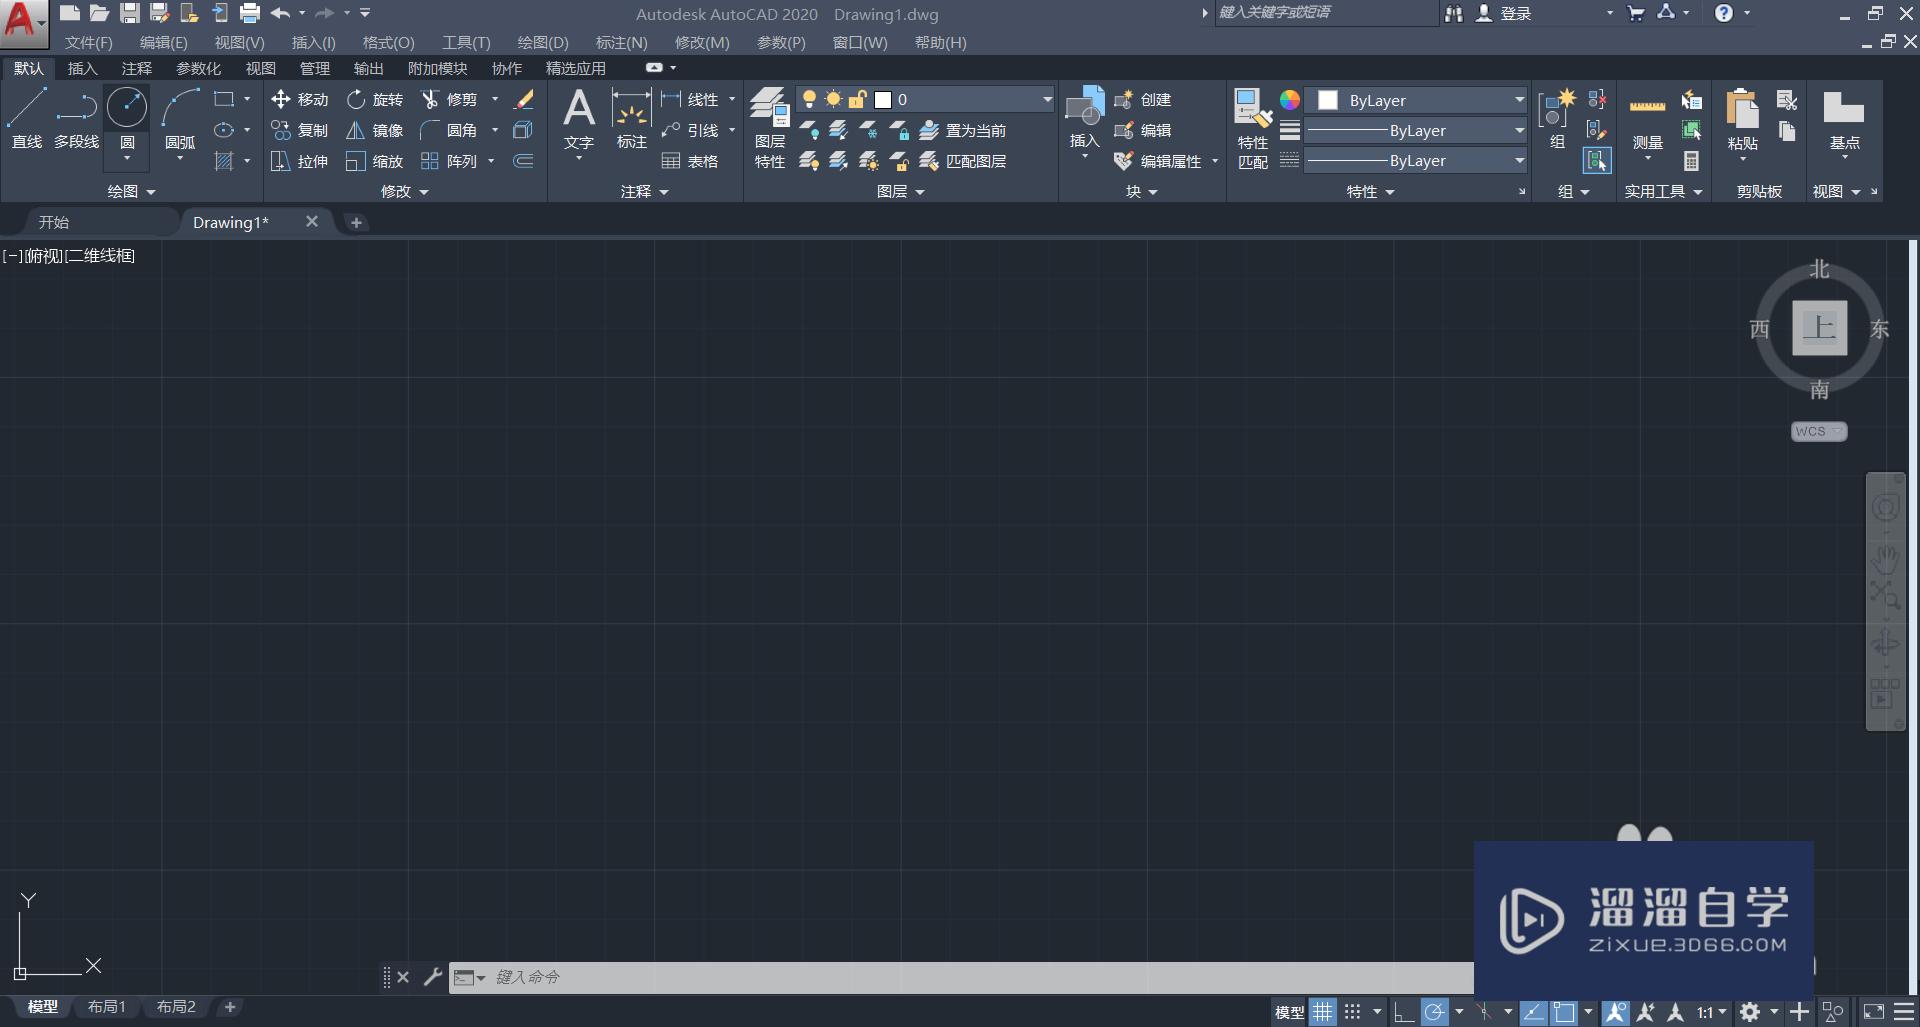Click the Rotate (旋转) tool
The height and width of the screenshot is (1027, 1920).
coord(374,99)
